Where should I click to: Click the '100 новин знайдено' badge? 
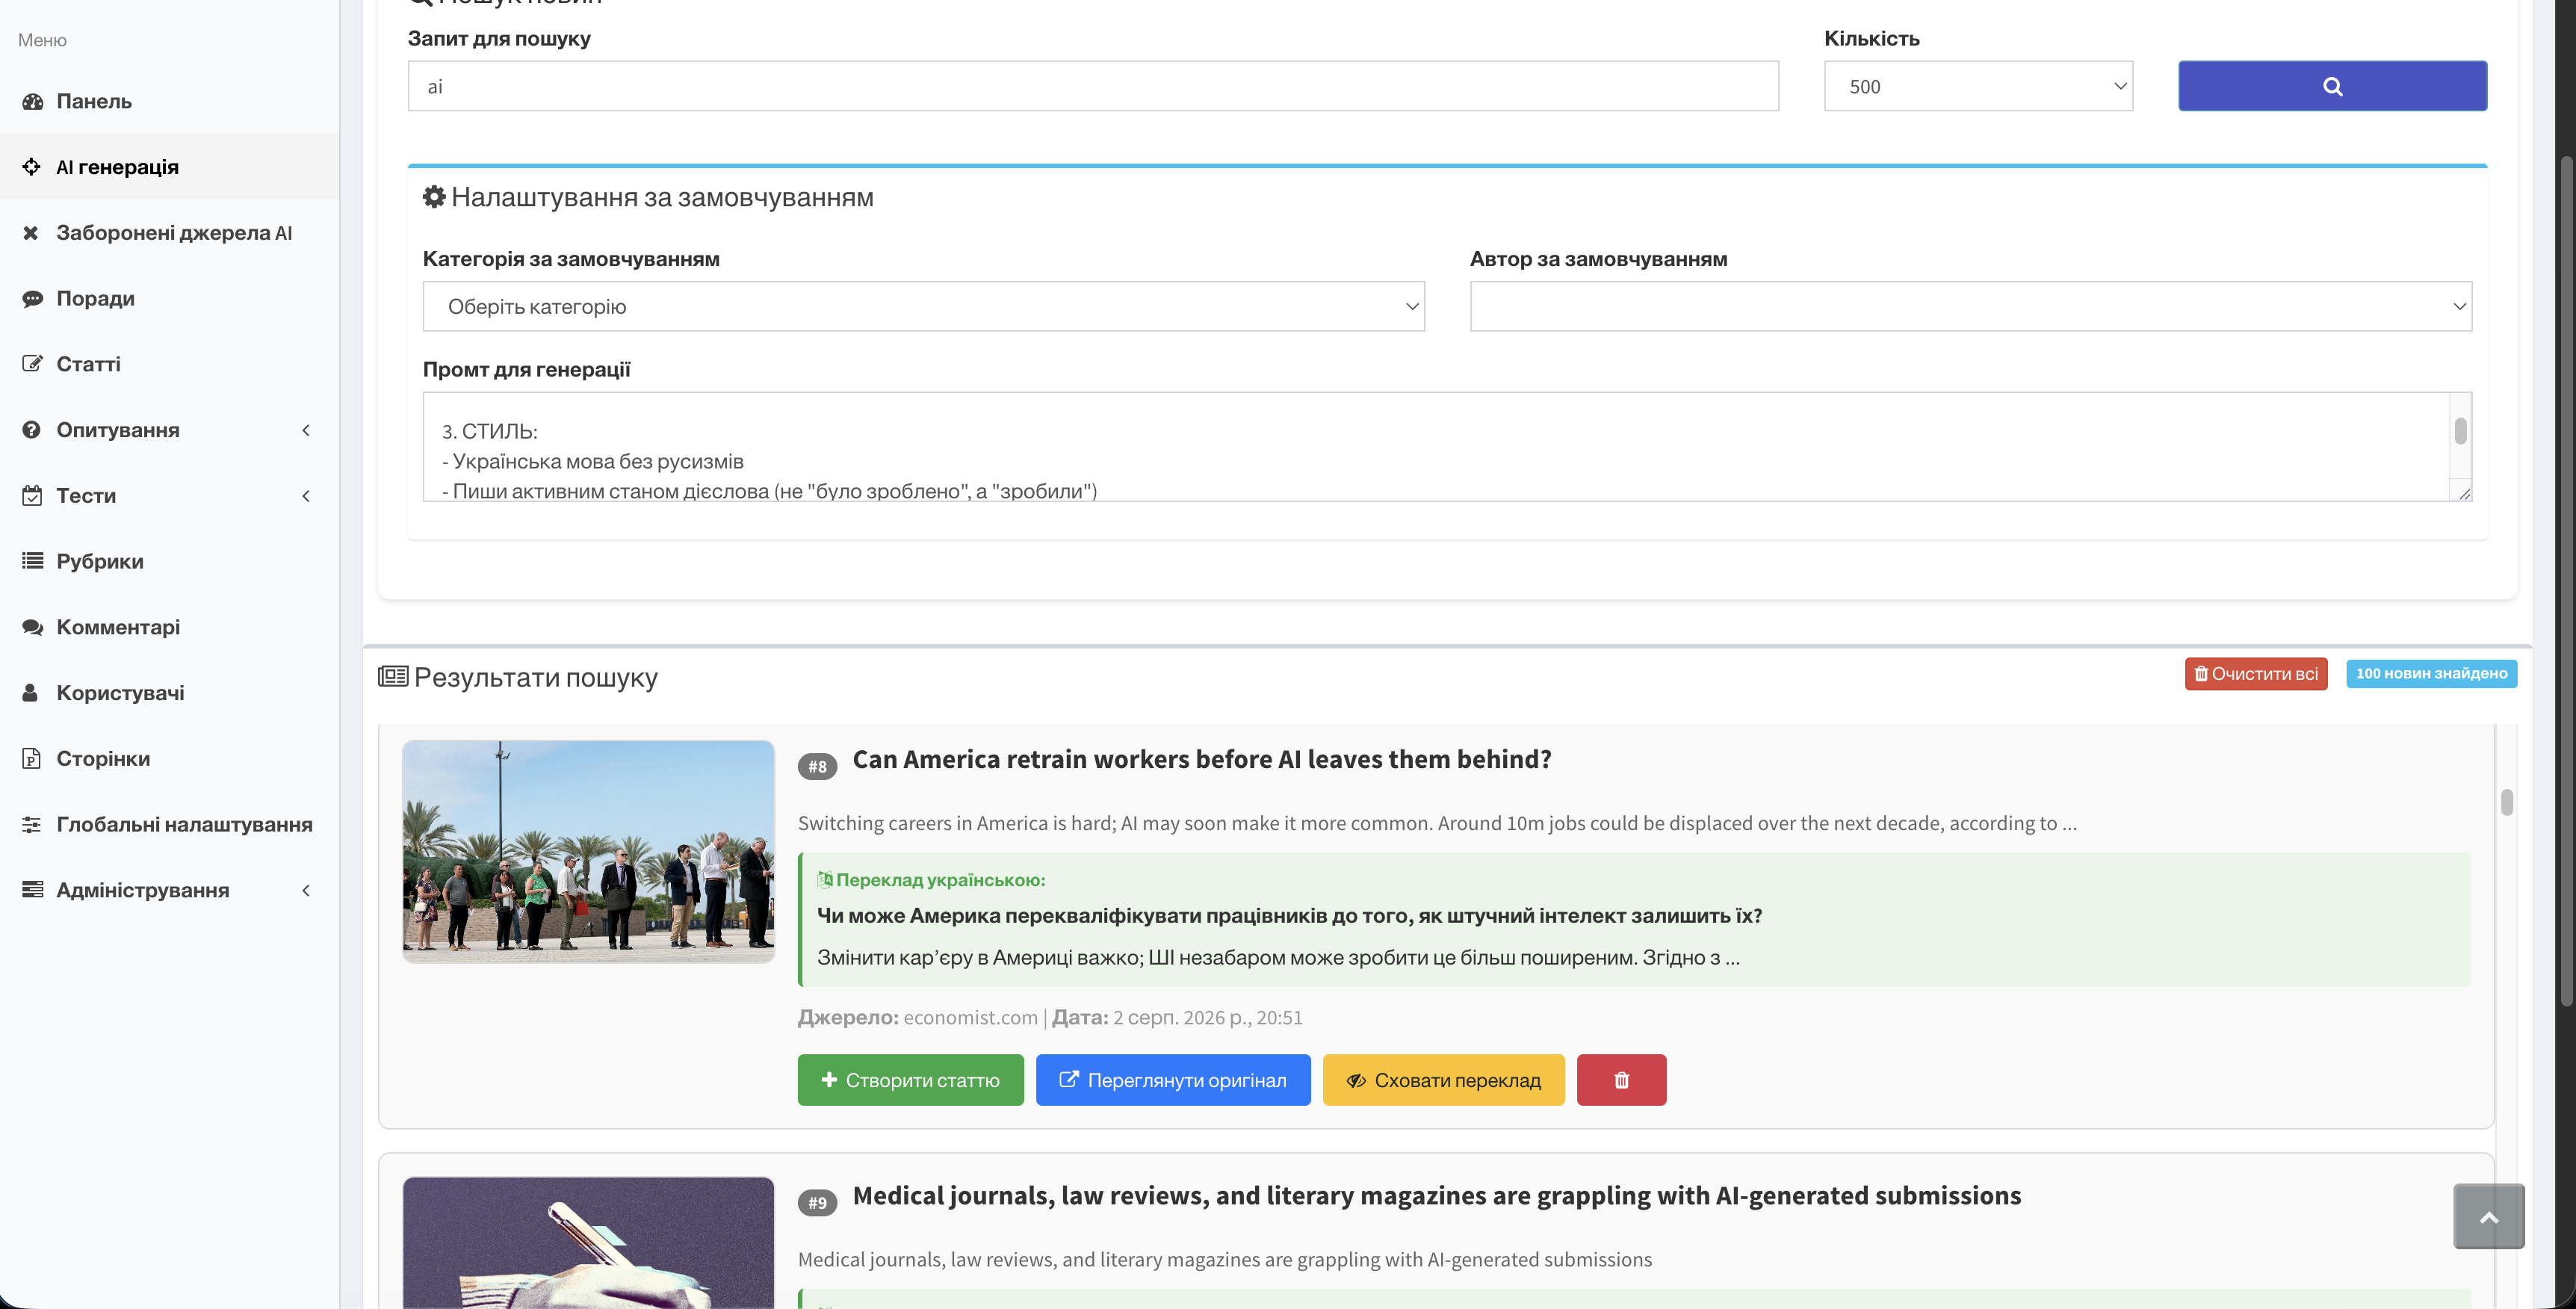[2431, 674]
